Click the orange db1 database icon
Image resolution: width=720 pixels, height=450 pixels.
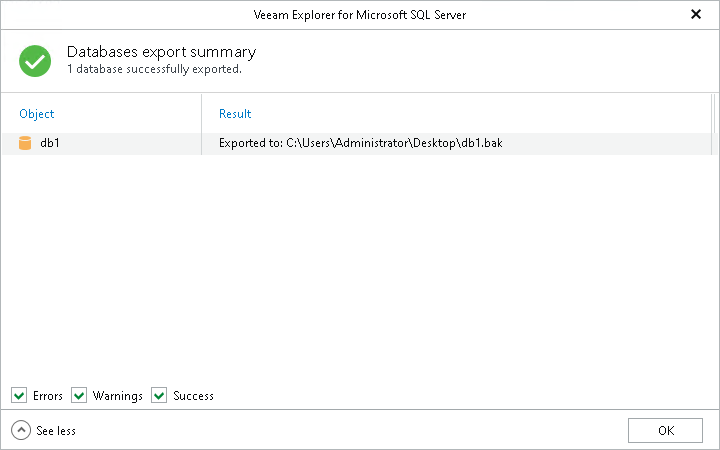pos(26,144)
